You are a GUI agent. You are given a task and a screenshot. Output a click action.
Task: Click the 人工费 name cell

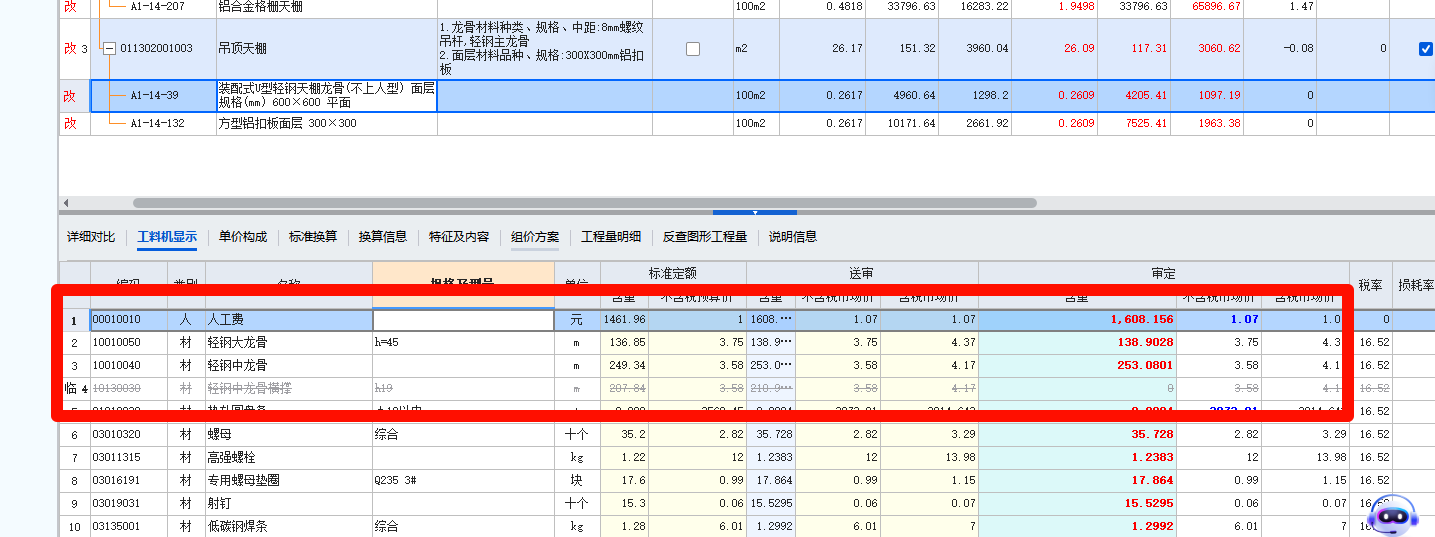[x=288, y=319]
